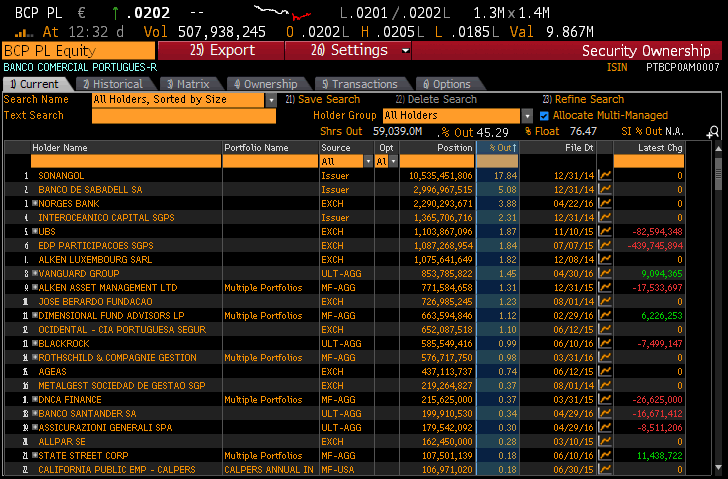Open history chart icon for AGEAS row
This screenshot has width=728, height=479.
click(x=604, y=371)
